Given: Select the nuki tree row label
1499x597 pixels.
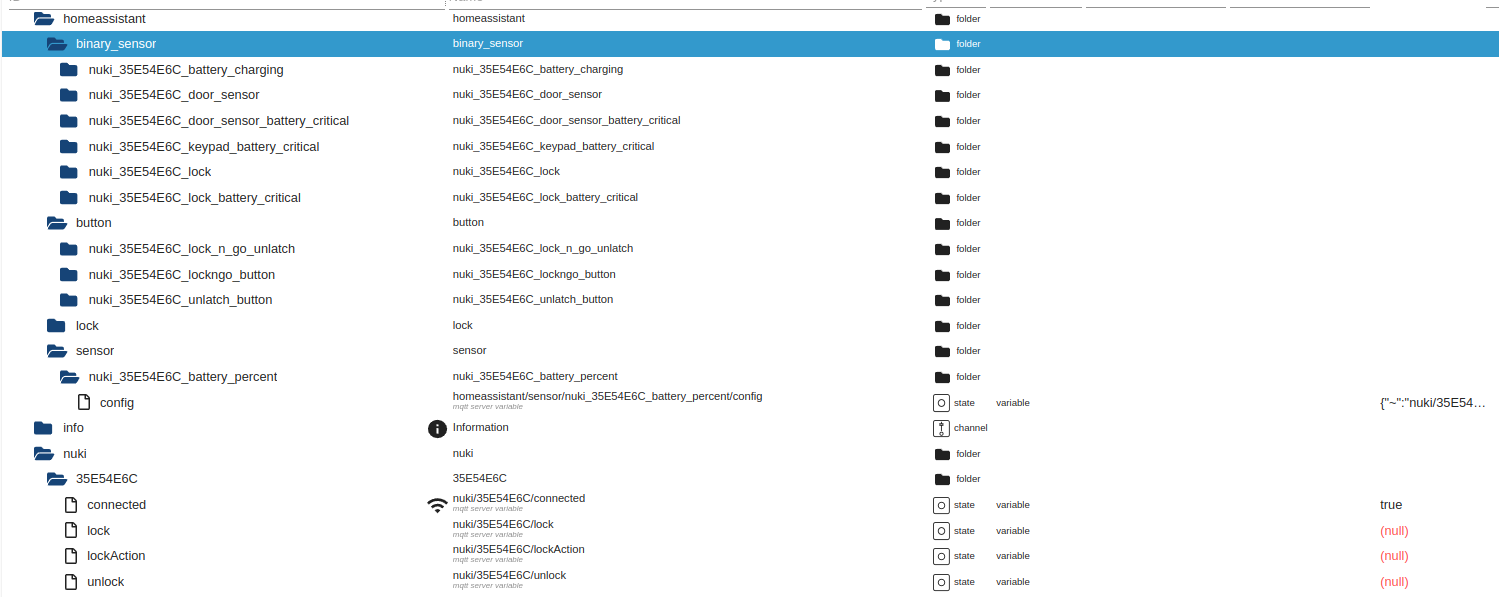Looking at the screenshot, I should [75, 454].
